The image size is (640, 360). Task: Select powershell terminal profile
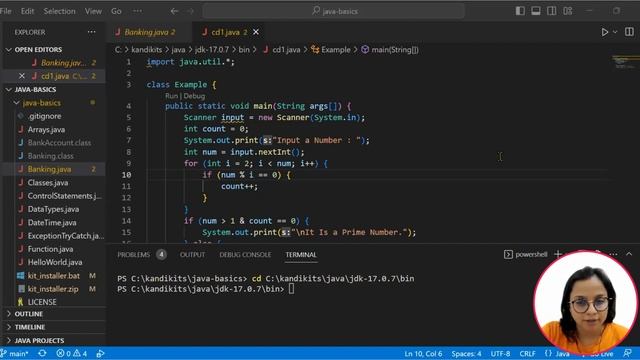[526, 255]
